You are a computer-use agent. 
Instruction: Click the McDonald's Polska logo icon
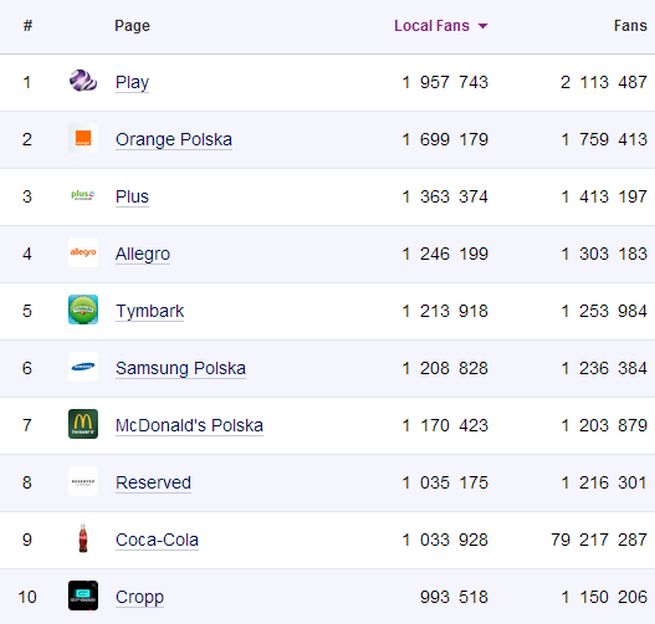83,424
